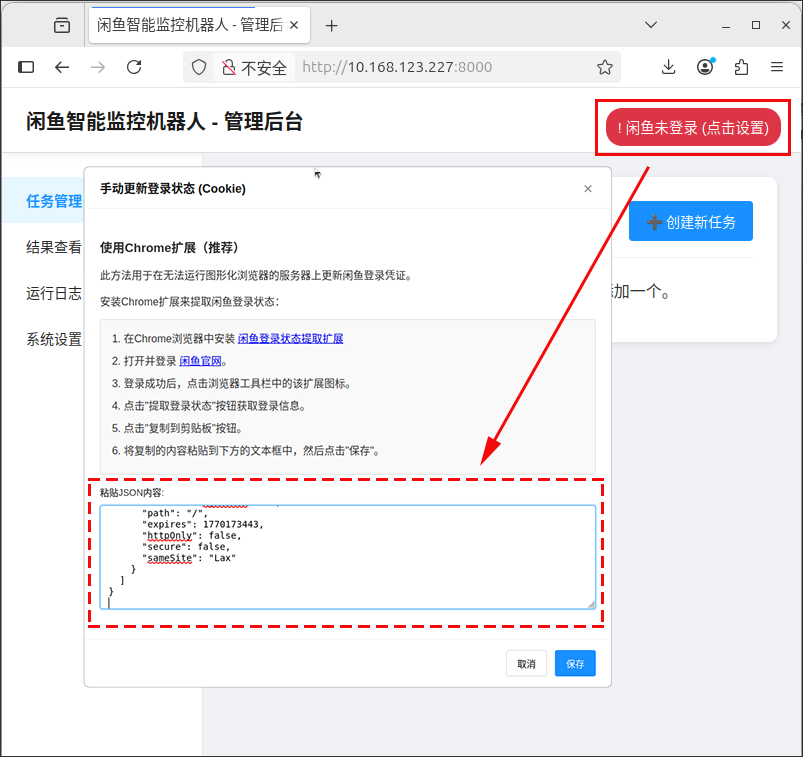Open the 闲鱼登录状态提取扩展 link

click(x=290, y=339)
